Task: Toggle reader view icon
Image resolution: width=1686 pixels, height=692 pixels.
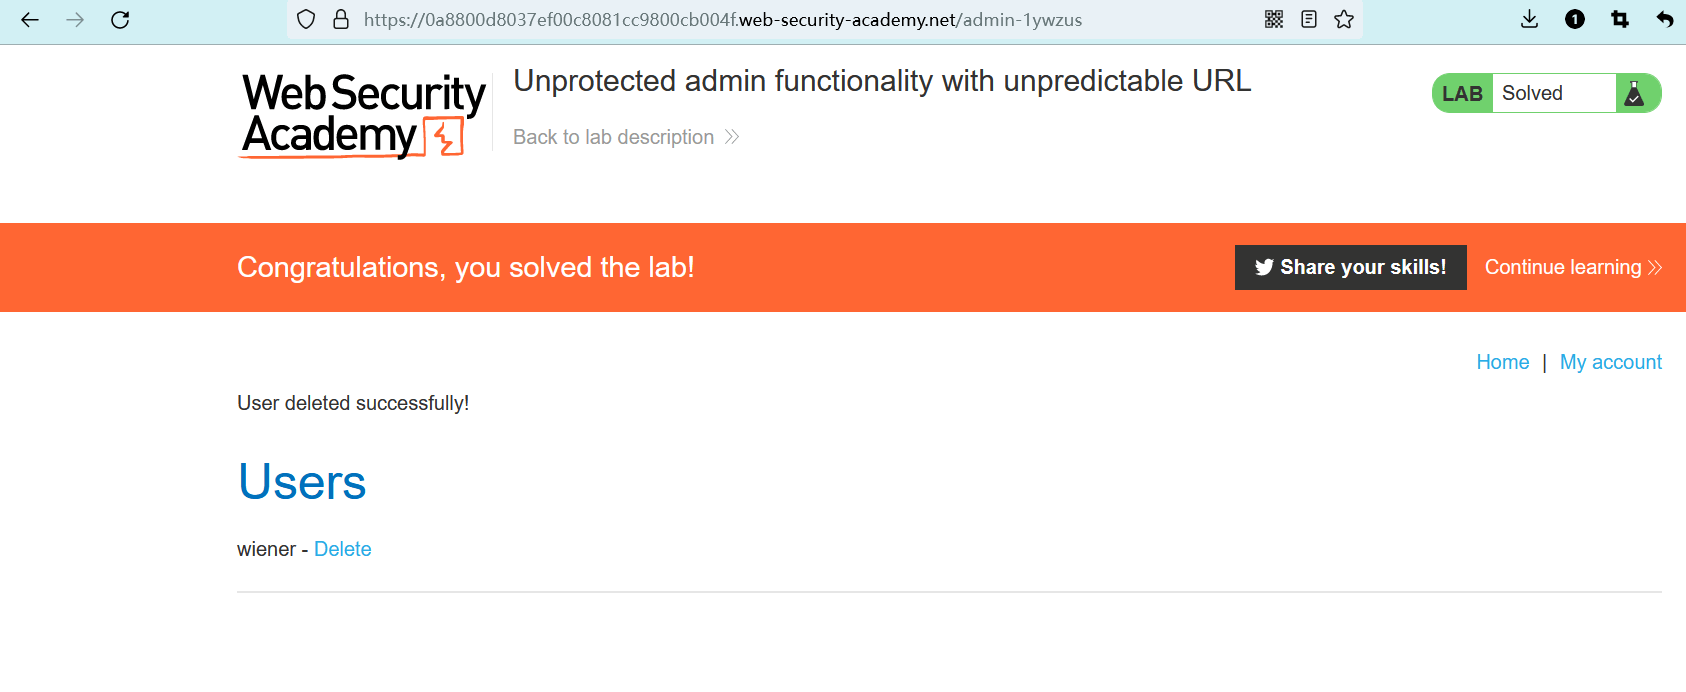Action: point(1309,19)
